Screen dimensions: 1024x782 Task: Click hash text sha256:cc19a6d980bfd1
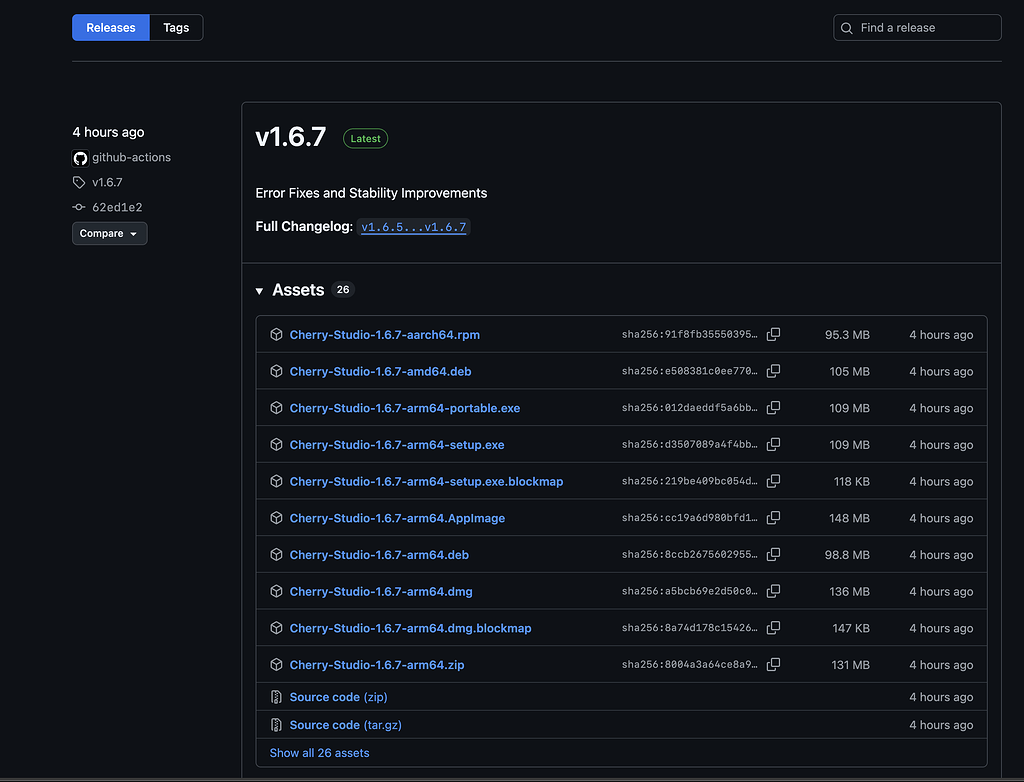point(690,517)
